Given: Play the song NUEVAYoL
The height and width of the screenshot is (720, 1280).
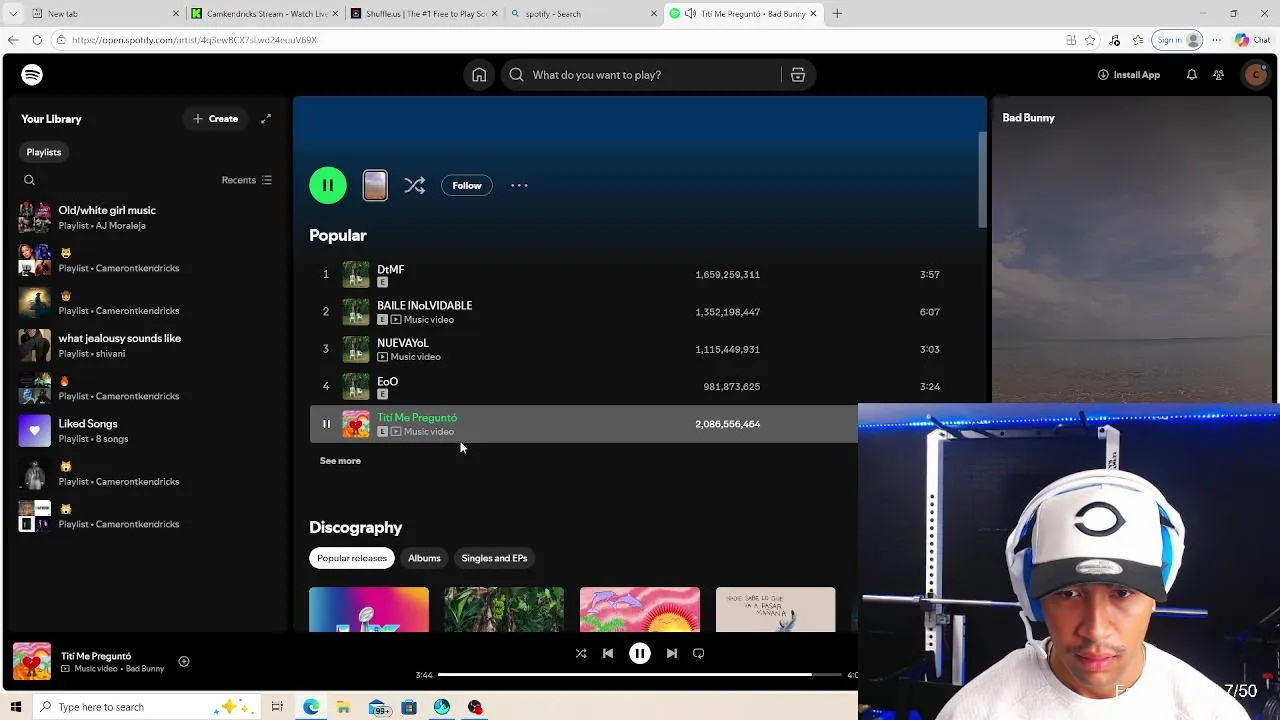Looking at the screenshot, I should (402, 343).
